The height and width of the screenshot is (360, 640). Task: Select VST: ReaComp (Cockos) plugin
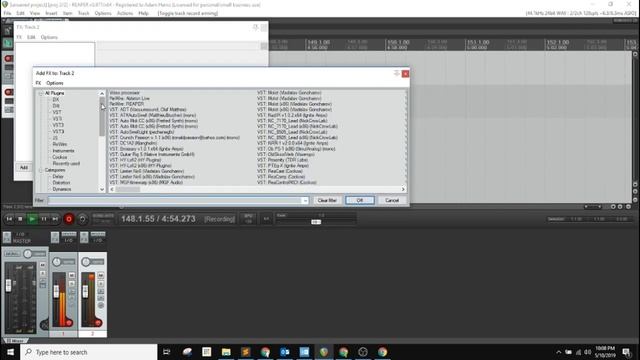click(x=281, y=177)
